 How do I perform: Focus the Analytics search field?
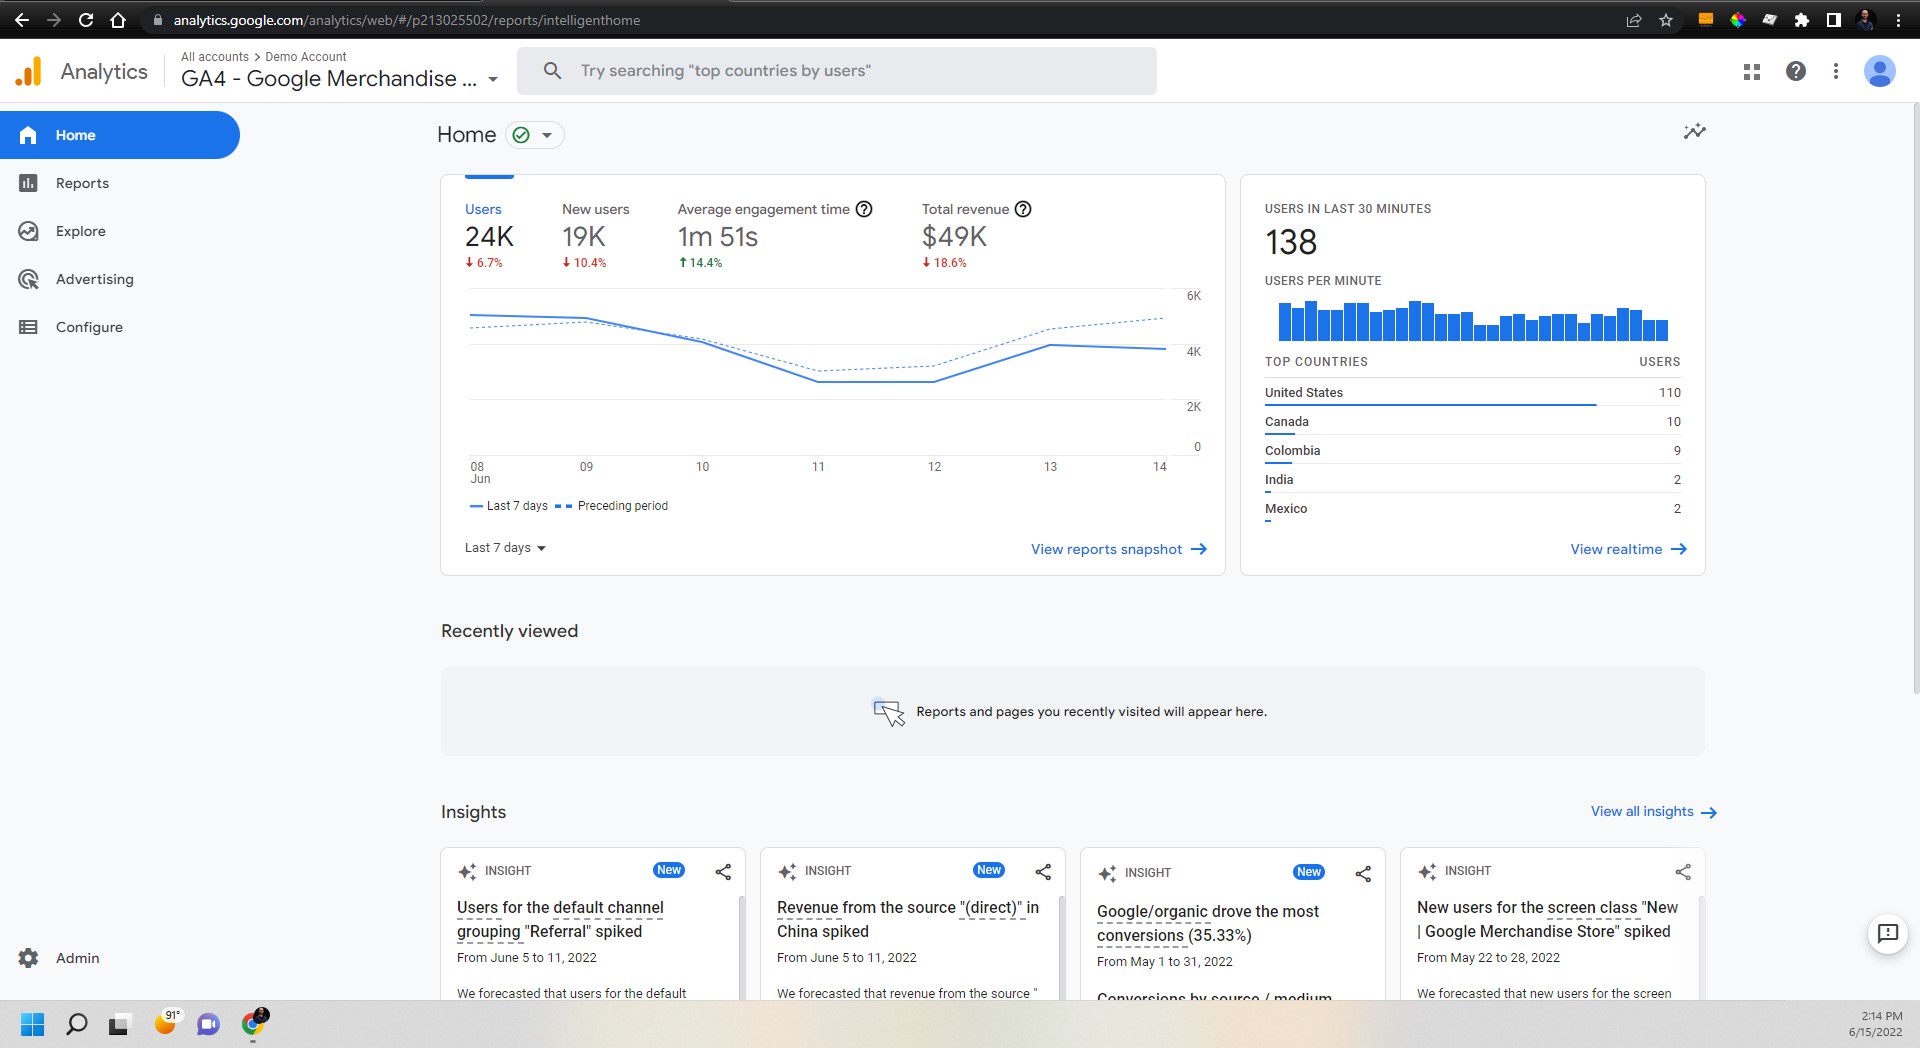[x=836, y=71]
